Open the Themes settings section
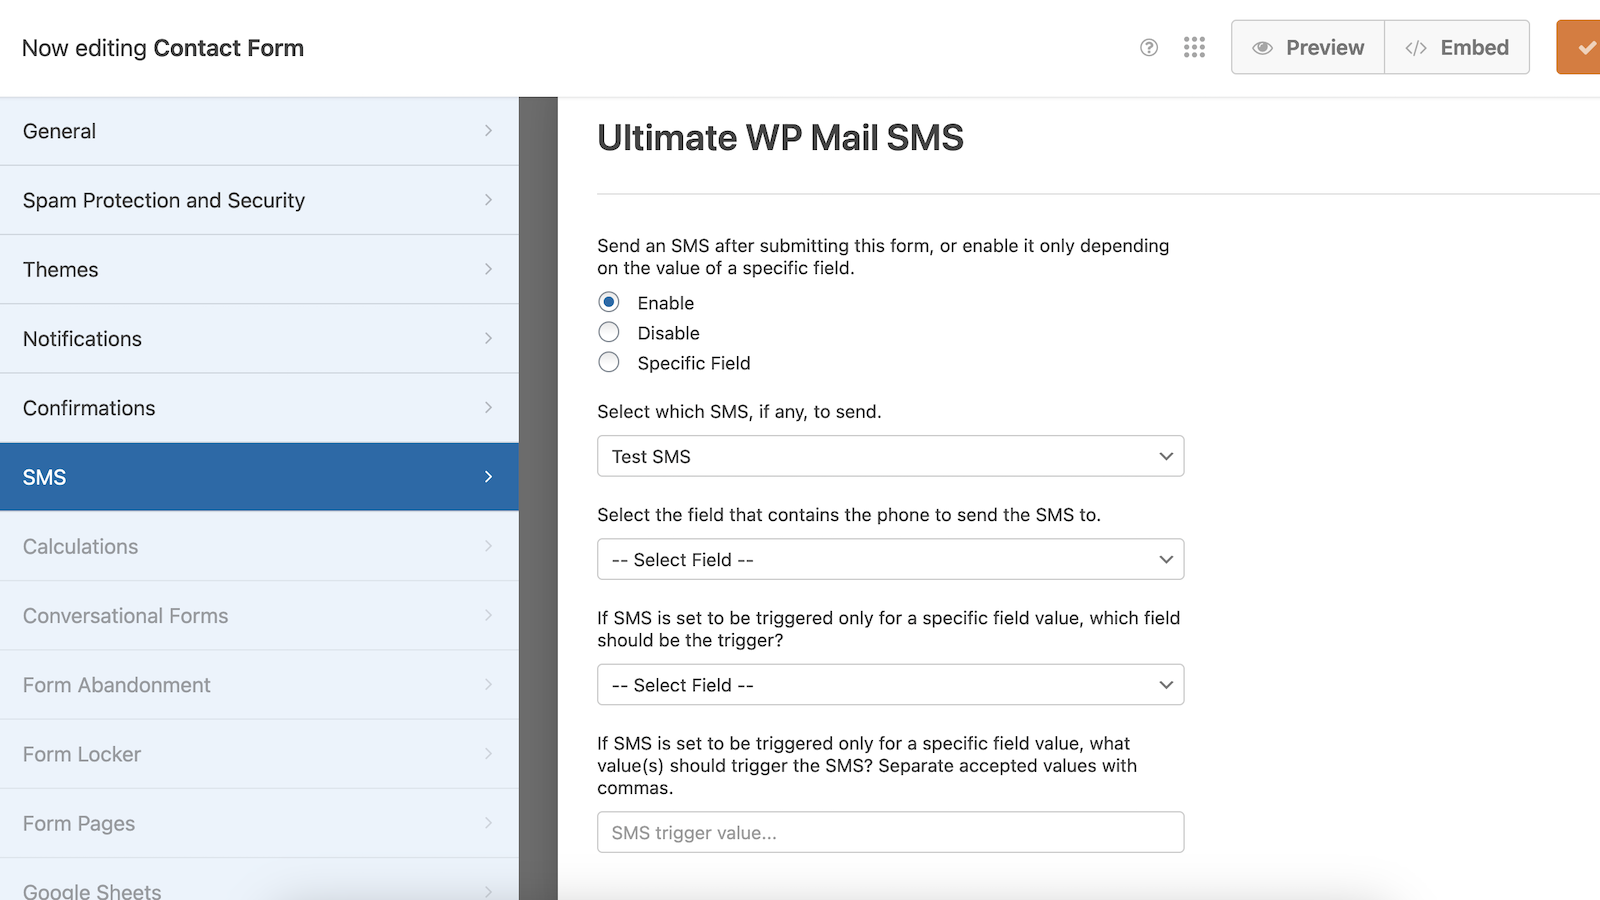This screenshot has width=1600, height=900. coord(259,269)
